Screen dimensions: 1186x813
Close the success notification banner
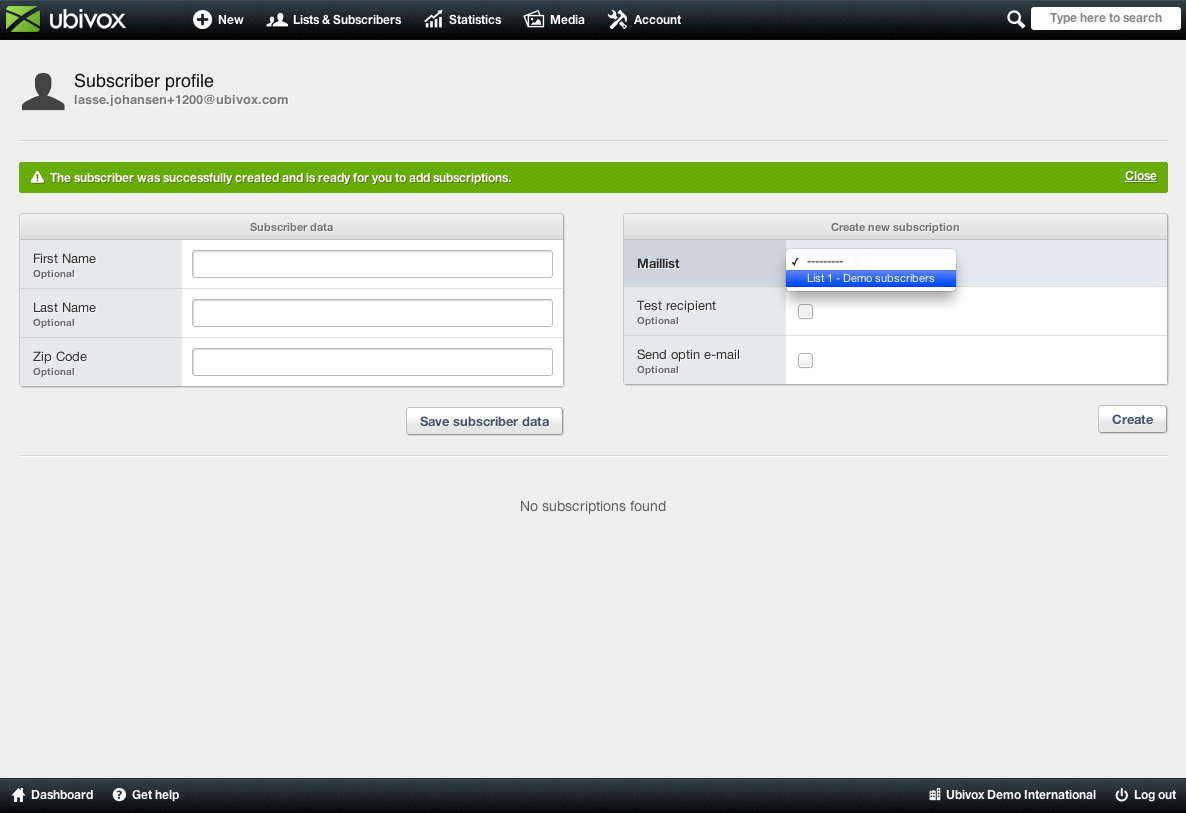(x=1141, y=176)
